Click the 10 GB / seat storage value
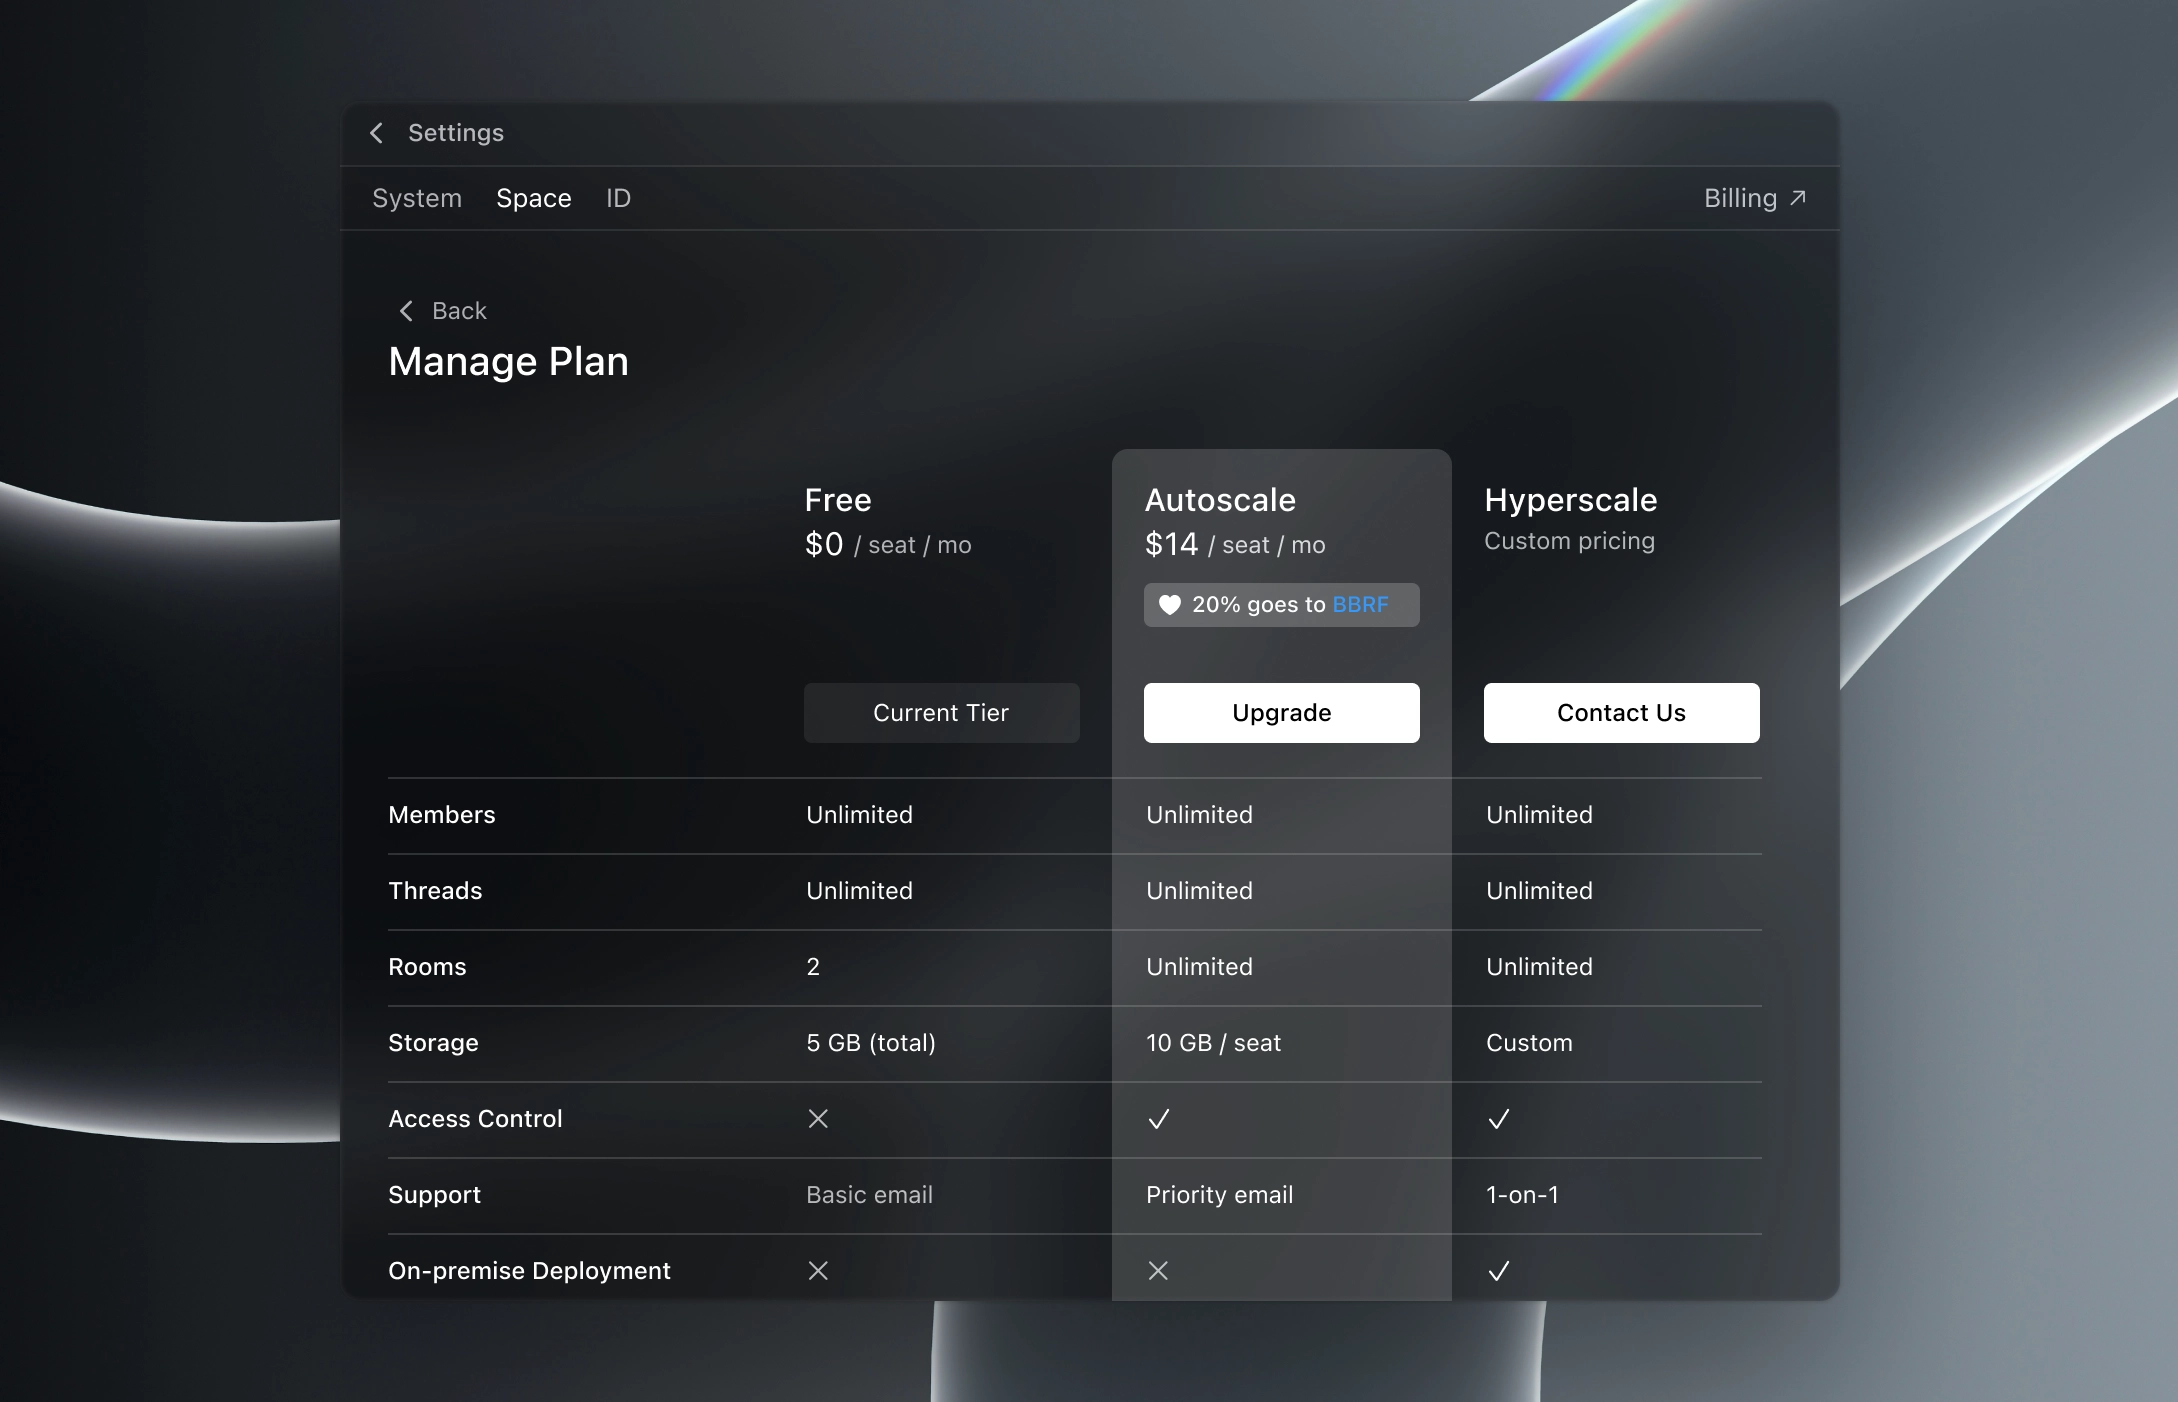 coord(1213,1043)
